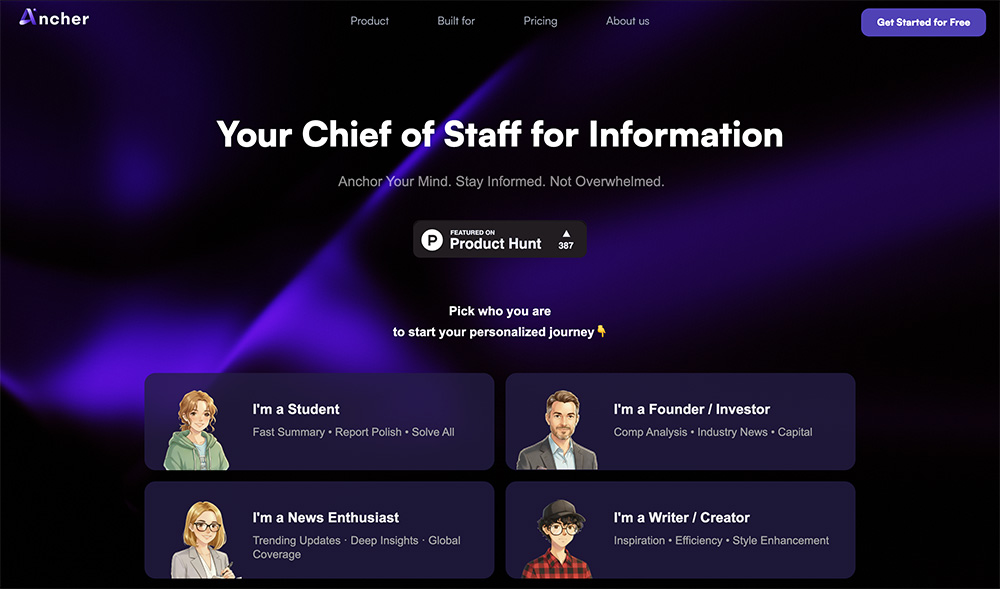Select the Student avatar in green hoodie
The image size is (1000, 589).
click(196, 430)
